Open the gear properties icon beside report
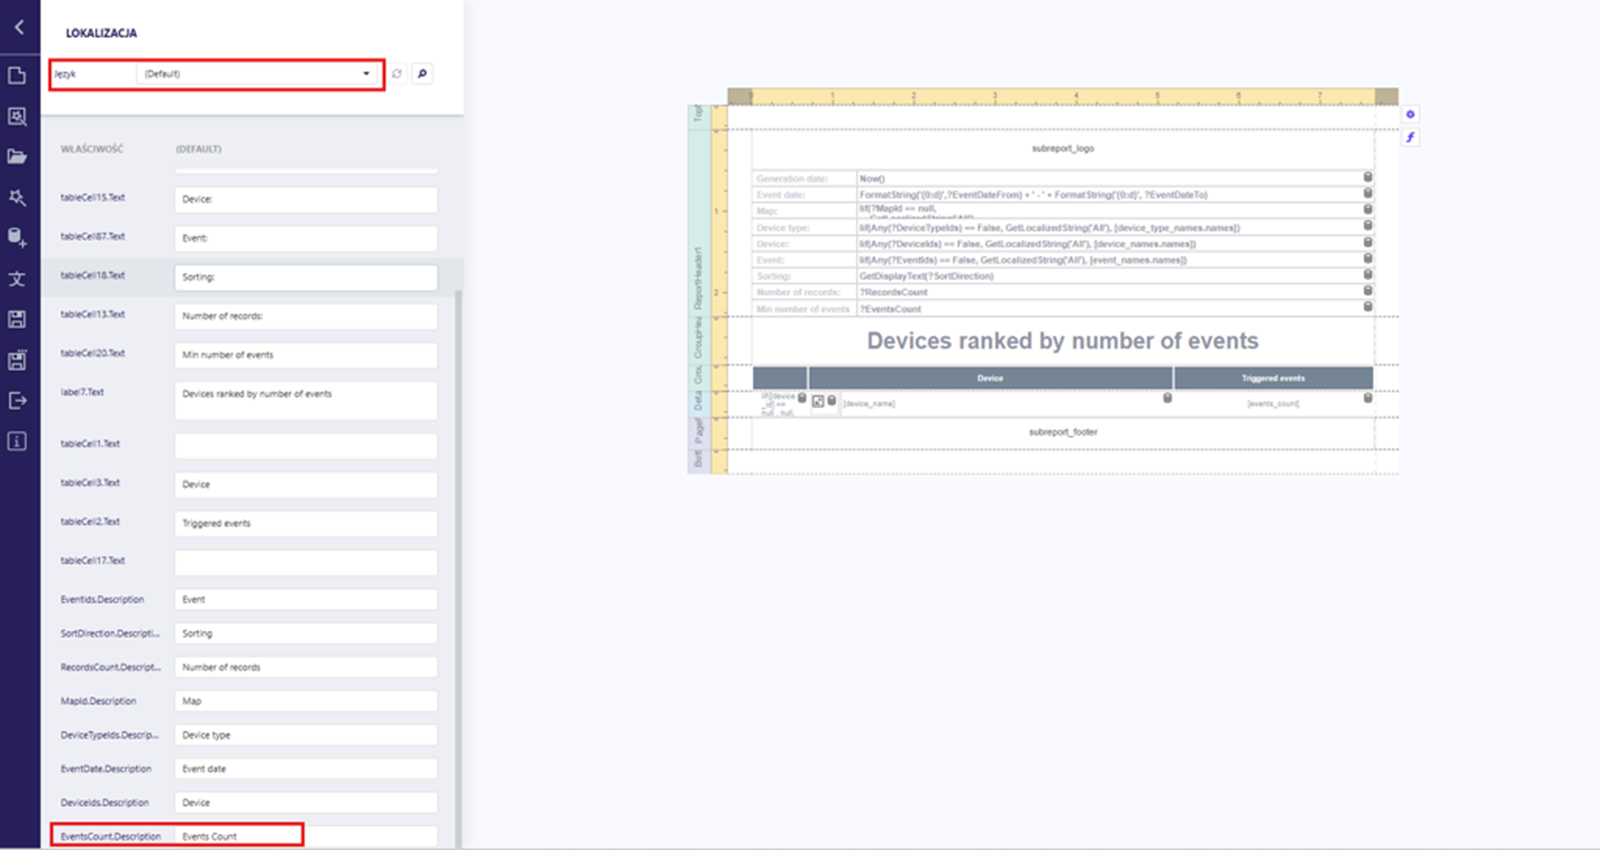This screenshot has height=850, width=1600. coord(1410,114)
